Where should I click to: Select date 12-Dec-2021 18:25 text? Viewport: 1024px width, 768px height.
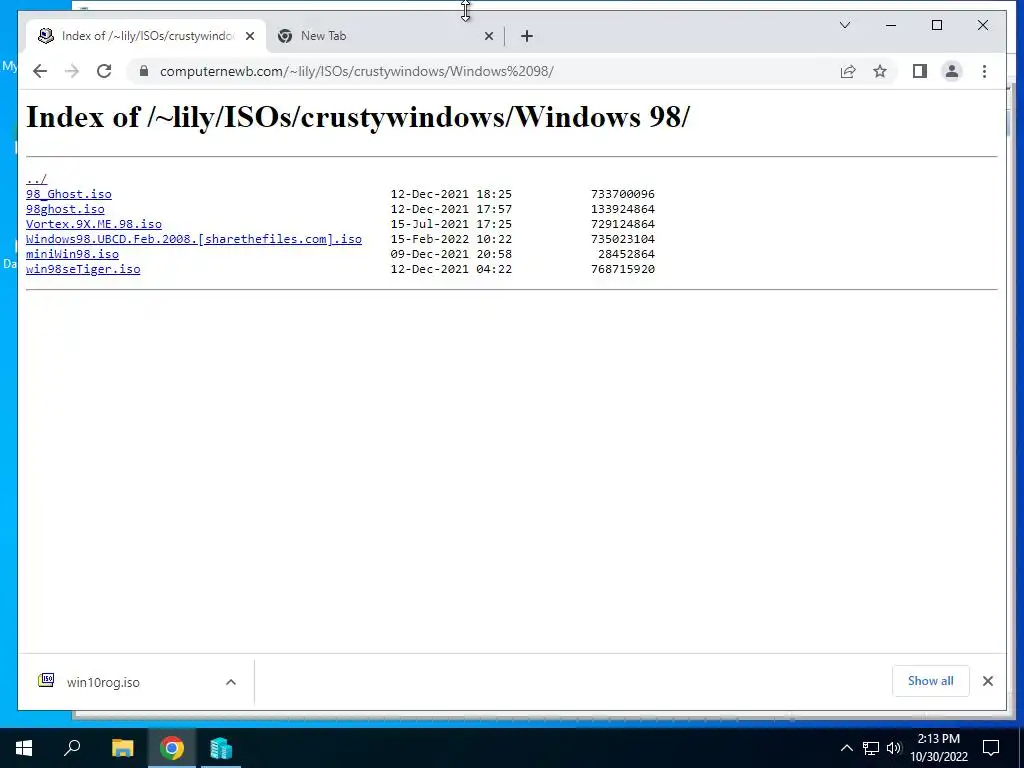click(451, 194)
